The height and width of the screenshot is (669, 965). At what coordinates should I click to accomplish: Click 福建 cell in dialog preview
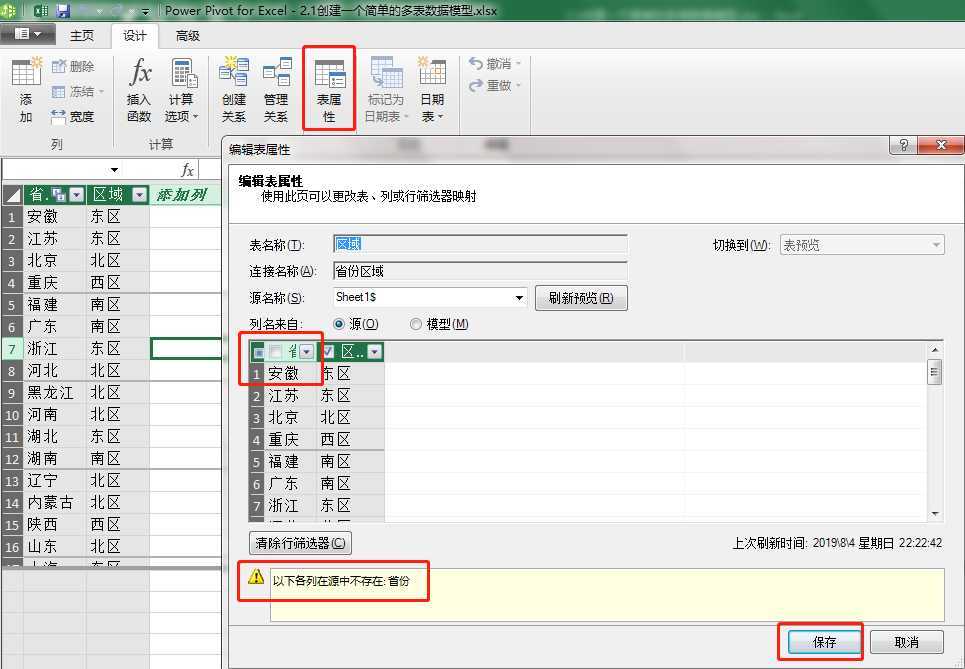click(x=290, y=462)
